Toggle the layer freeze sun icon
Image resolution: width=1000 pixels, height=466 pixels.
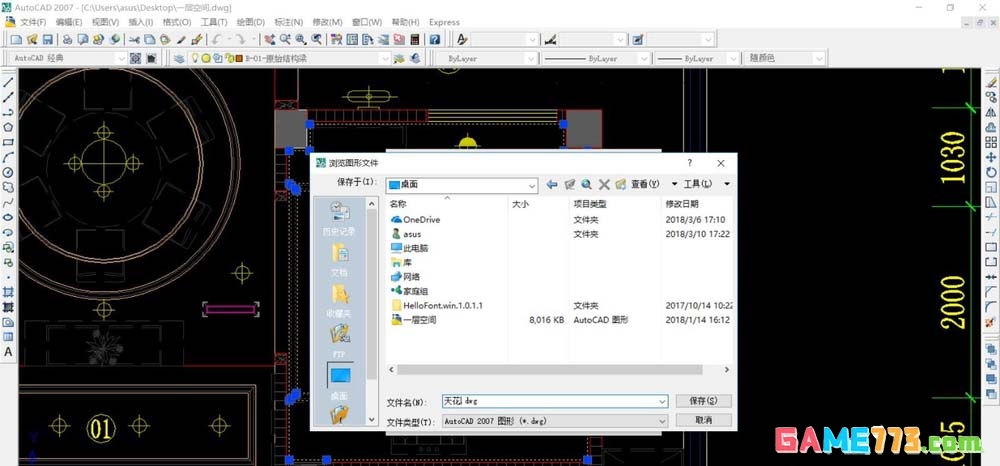[207, 58]
